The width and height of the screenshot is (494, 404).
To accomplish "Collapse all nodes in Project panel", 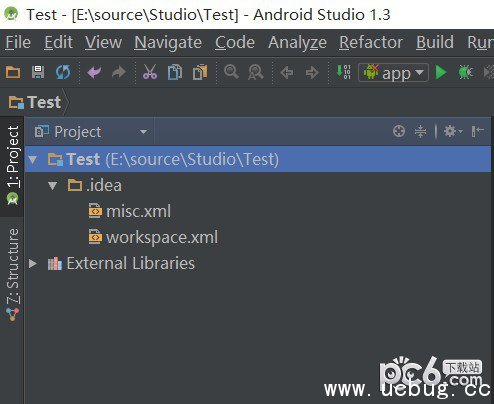I will 421,131.
